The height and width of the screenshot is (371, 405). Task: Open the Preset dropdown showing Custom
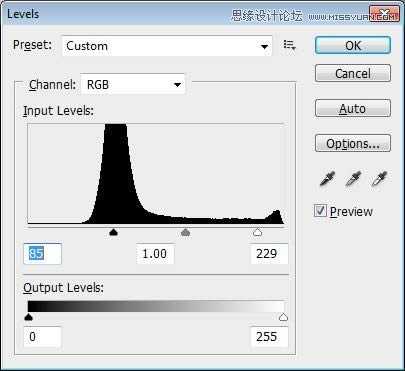pos(167,46)
